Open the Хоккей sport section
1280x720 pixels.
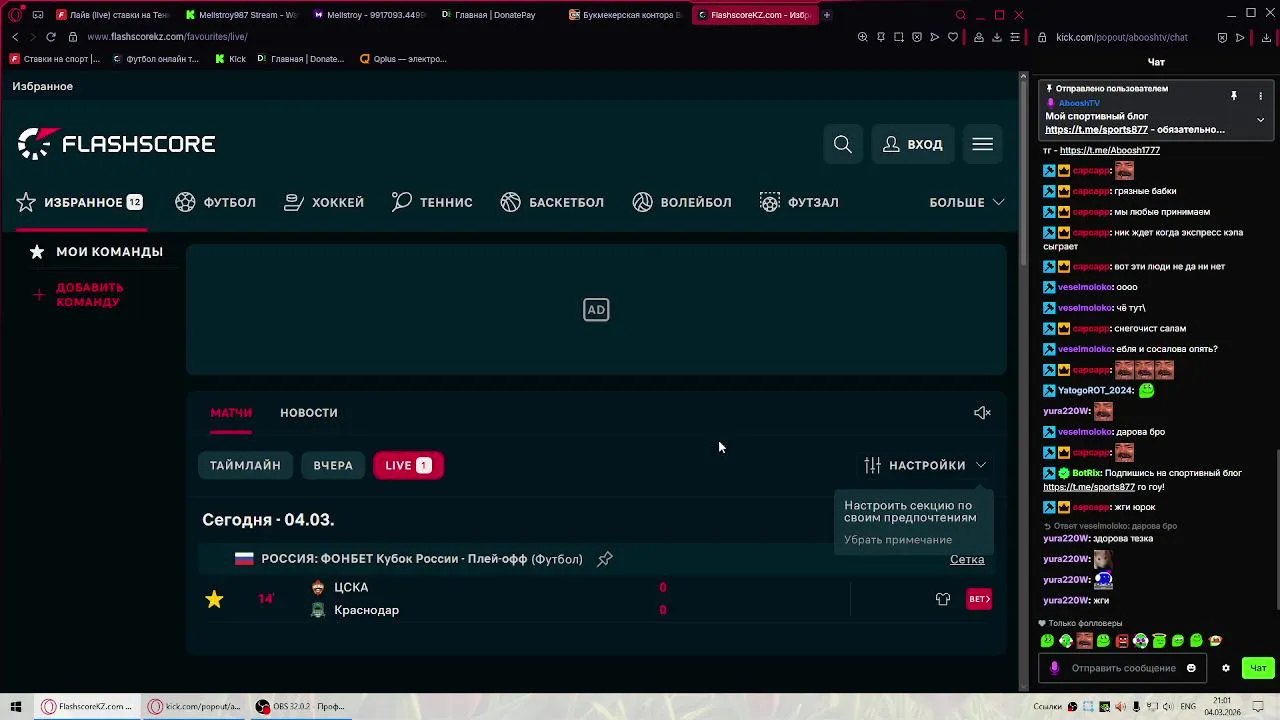click(324, 202)
